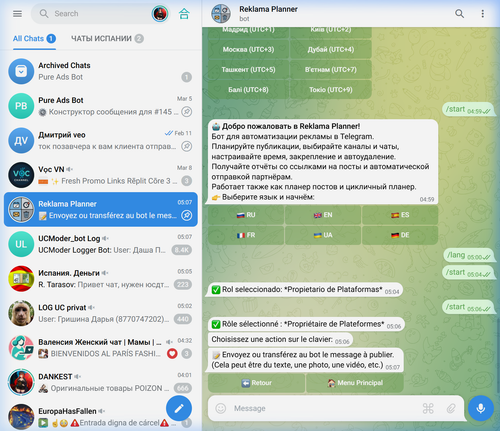Switch to ЧАТЫ ИСПАНИИ folder tab

point(107,39)
